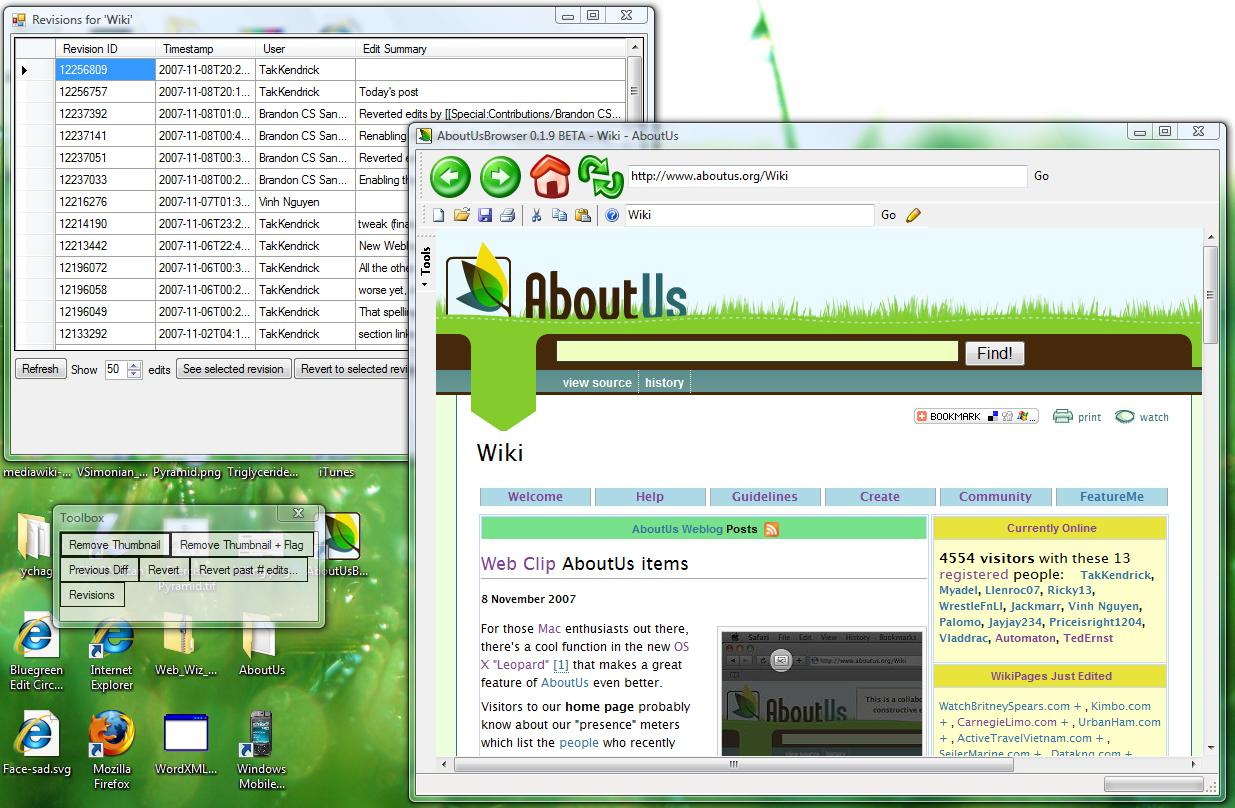Click the Refresh button in Revisions window
Image resolution: width=1235 pixels, height=808 pixels.
click(40, 369)
